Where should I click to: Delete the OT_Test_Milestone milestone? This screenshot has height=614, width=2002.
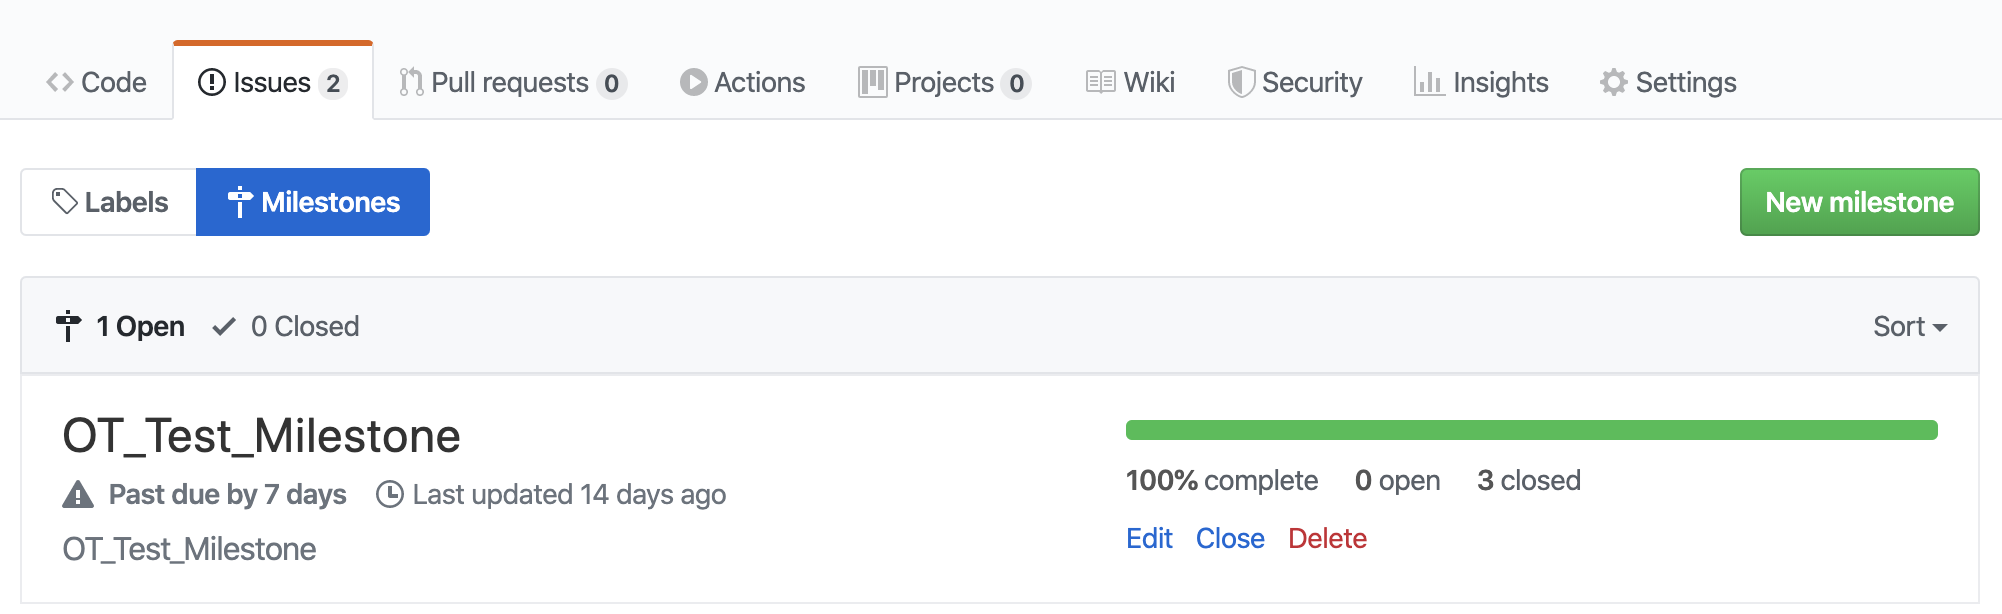[x=1327, y=538]
